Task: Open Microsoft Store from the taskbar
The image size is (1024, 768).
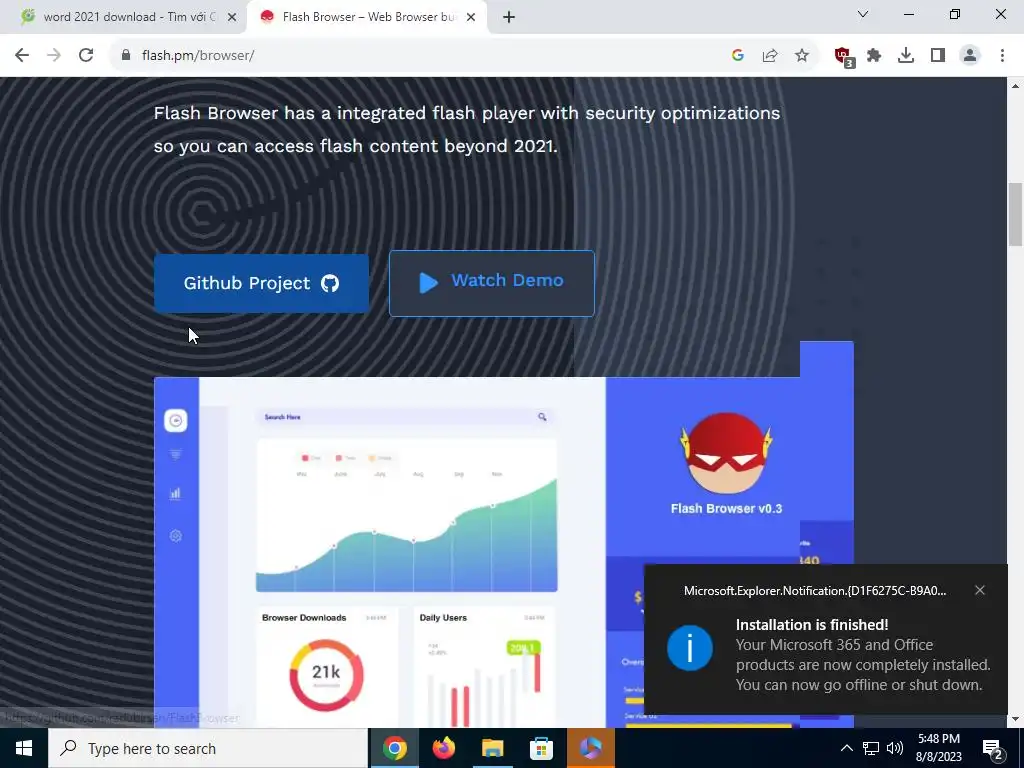Action: 541,748
